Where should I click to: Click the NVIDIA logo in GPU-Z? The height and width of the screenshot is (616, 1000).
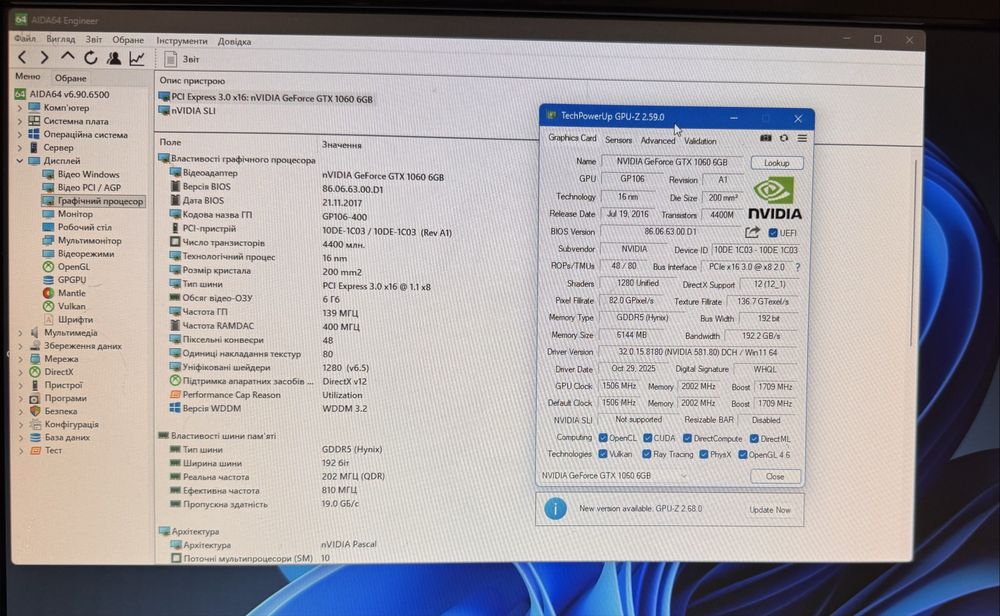(x=774, y=199)
